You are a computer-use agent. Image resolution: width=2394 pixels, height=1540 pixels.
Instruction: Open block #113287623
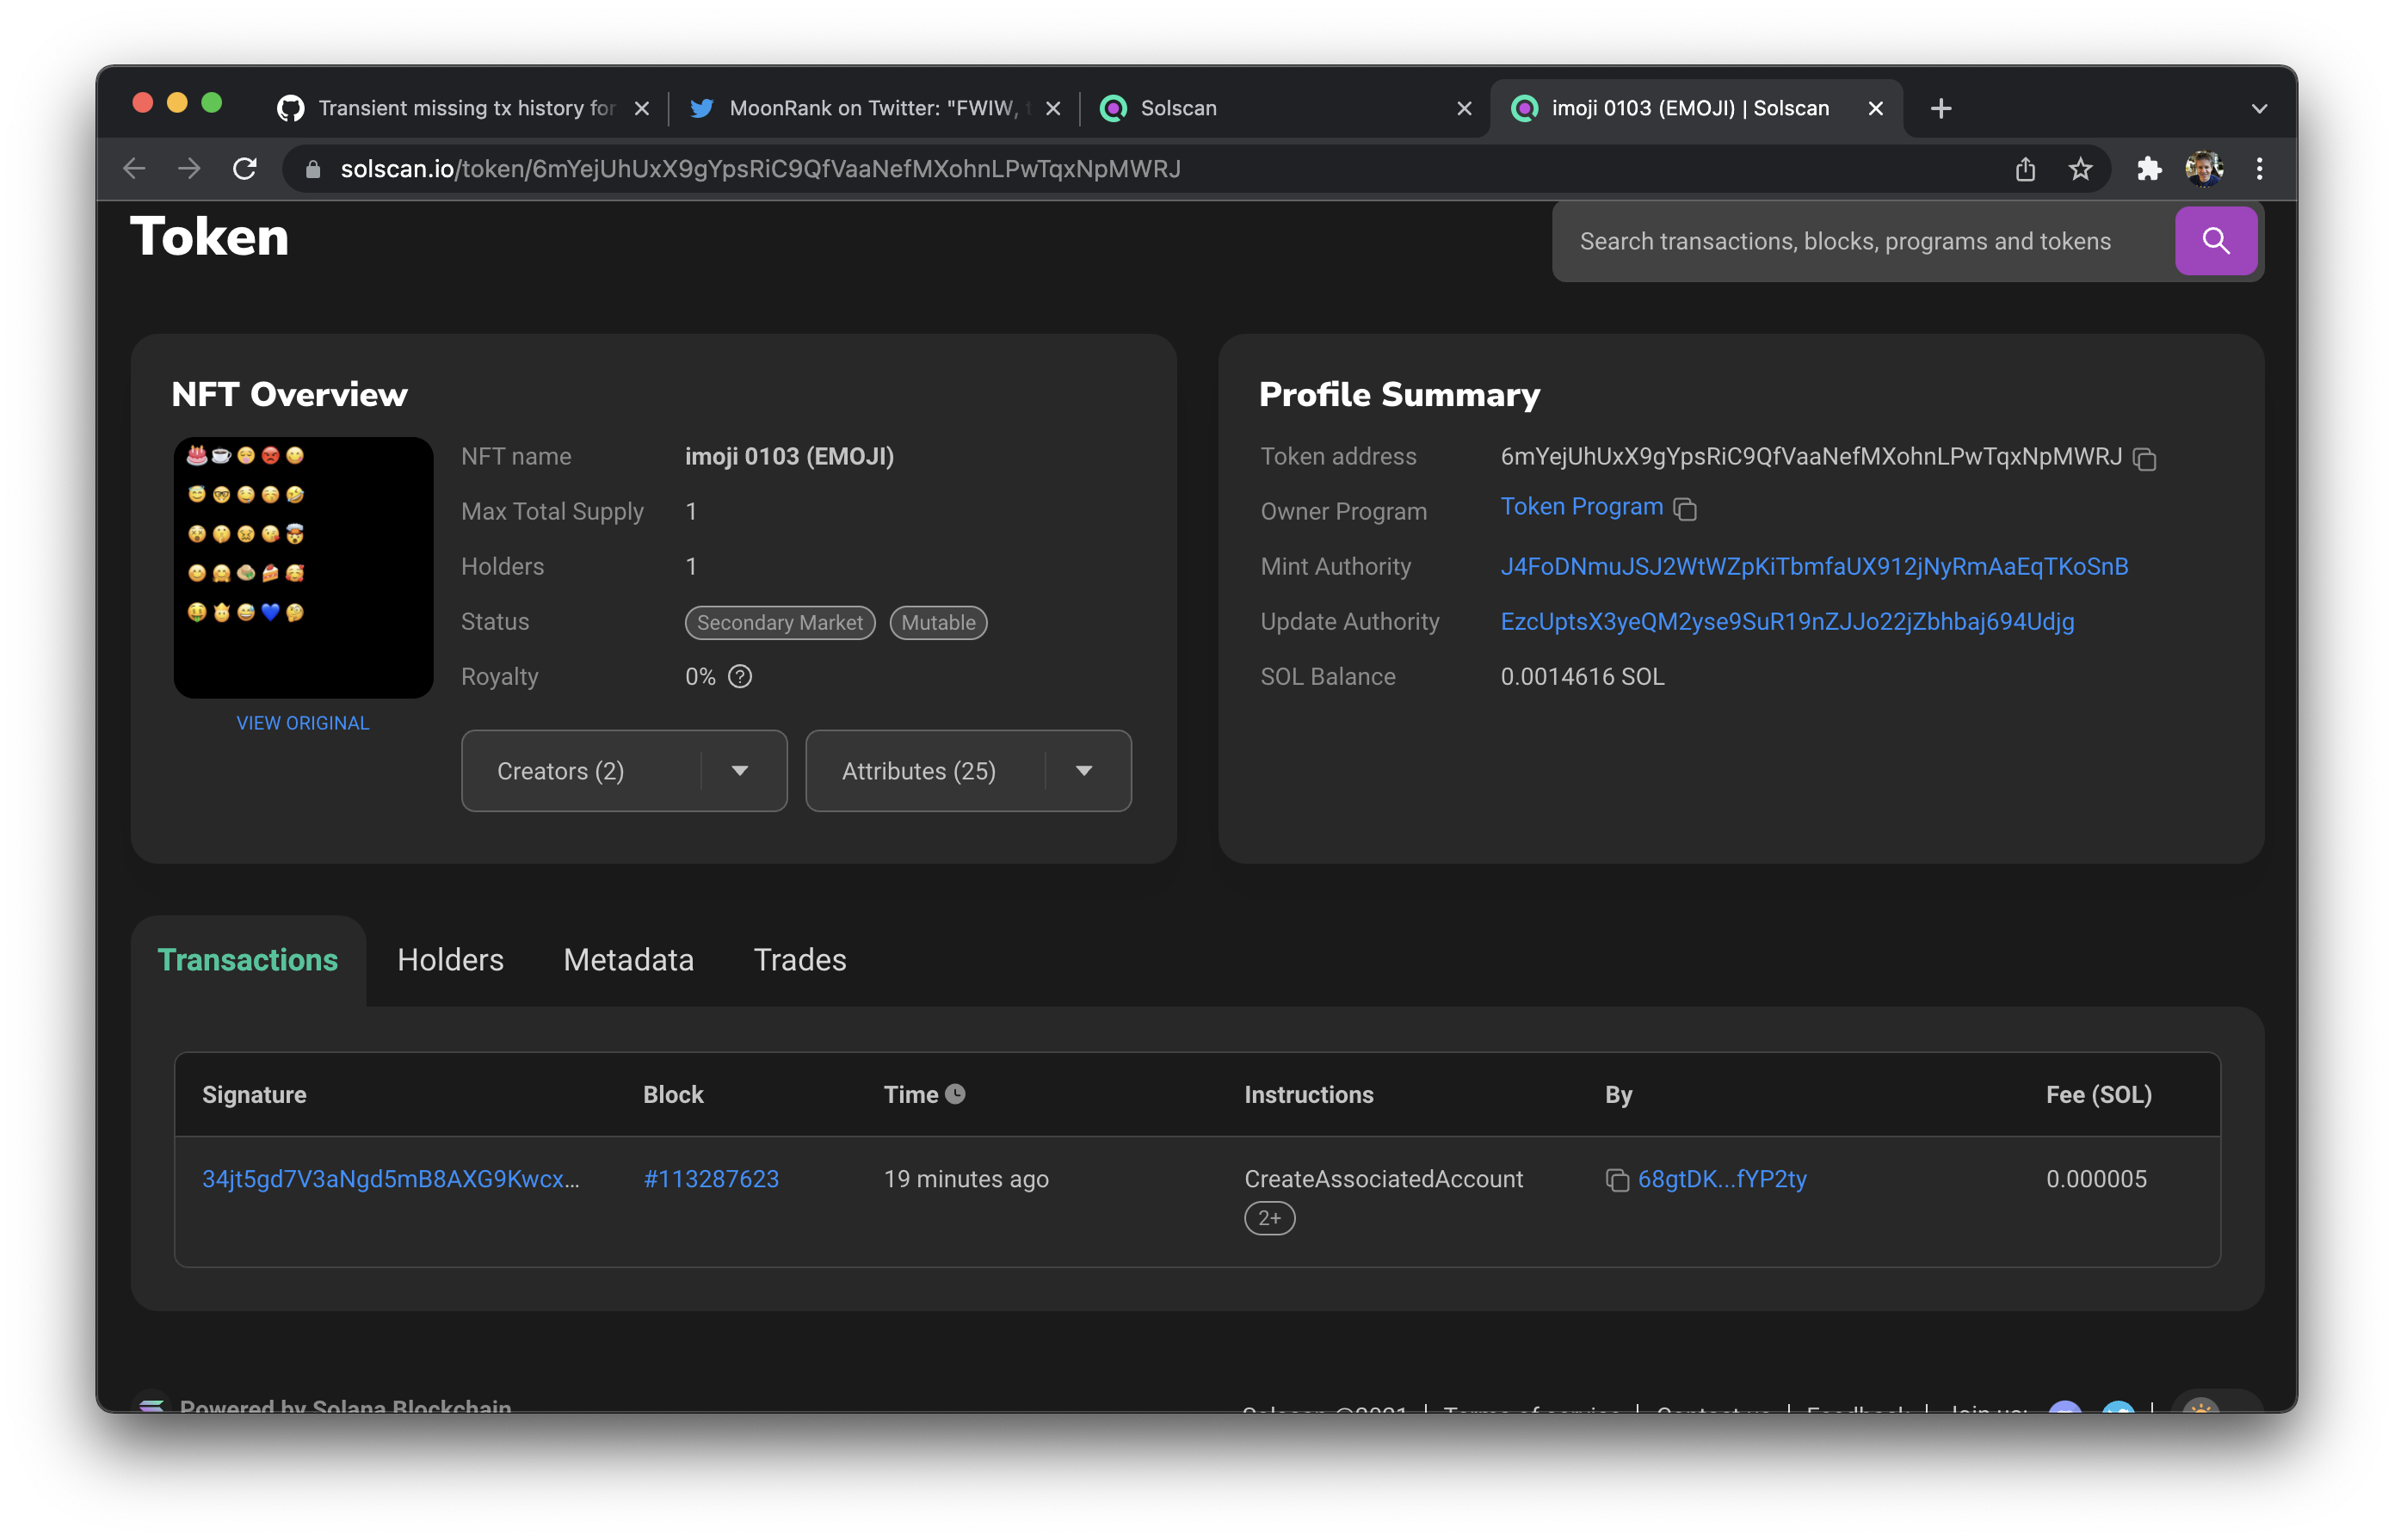tap(711, 1179)
